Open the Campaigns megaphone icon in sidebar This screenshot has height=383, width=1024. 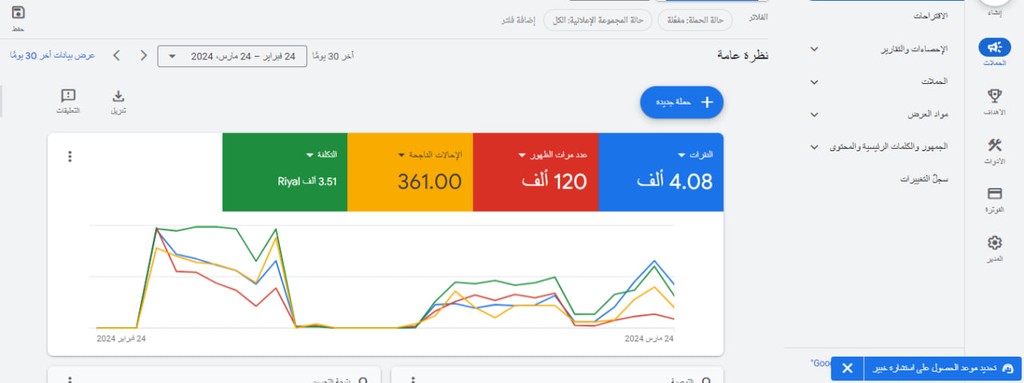pos(994,48)
